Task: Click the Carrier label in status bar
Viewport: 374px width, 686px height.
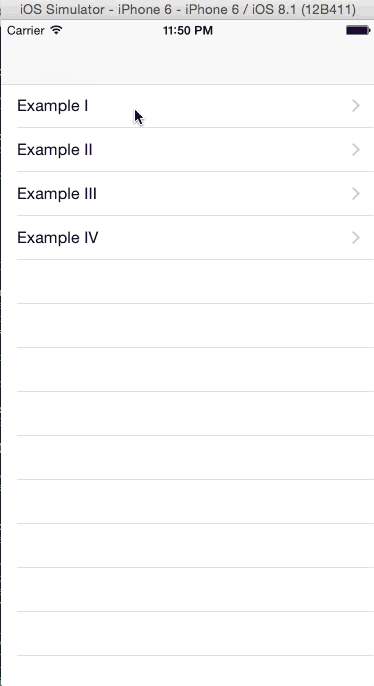Action: [x=26, y=31]
